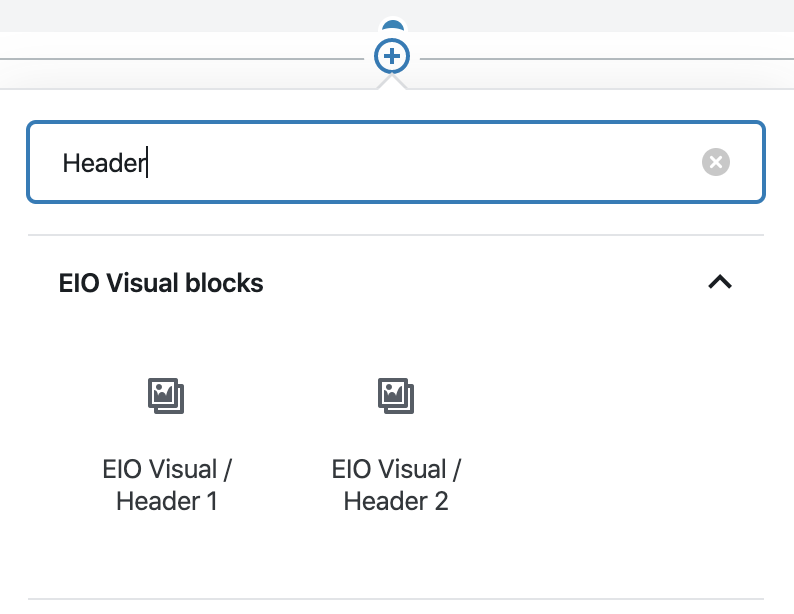
Task: Insert block via the 'EIO Visual / Header 1' label
Action: 167,485
